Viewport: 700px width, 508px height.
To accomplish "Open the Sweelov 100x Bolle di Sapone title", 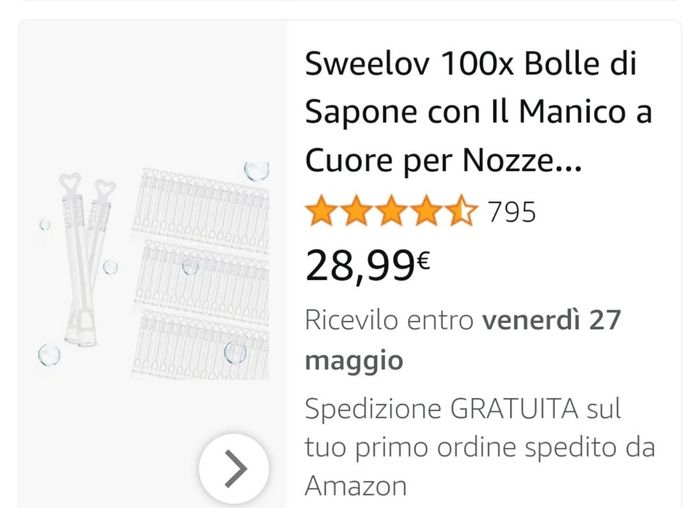I will pyautogui.click(x=478, y=111).
